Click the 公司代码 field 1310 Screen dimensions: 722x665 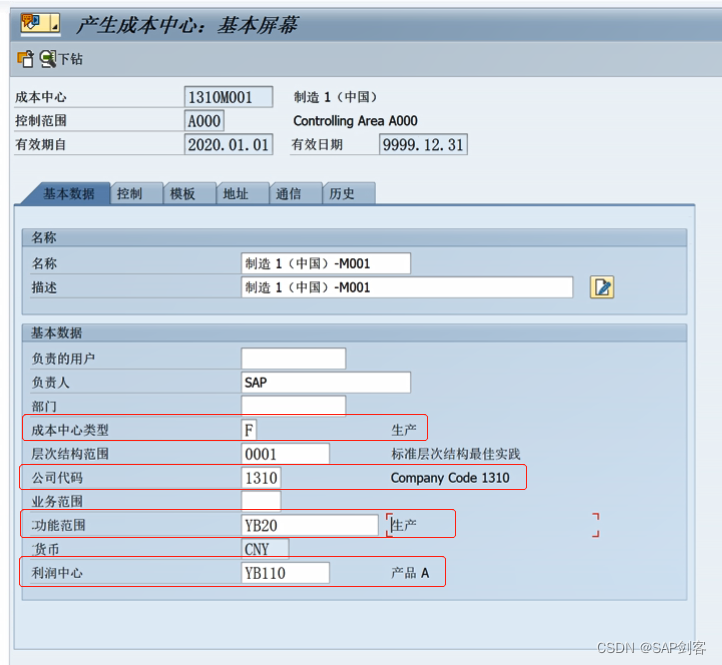tap(261, 478)
